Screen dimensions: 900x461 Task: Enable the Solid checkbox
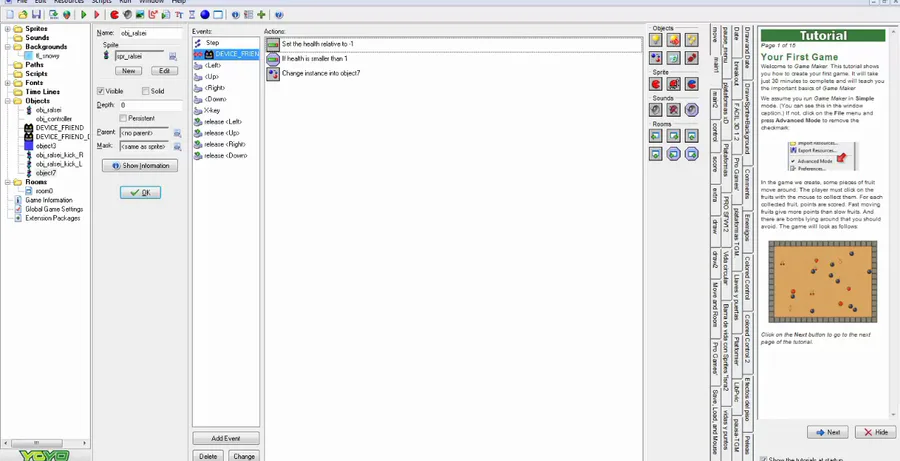[145, 91]
